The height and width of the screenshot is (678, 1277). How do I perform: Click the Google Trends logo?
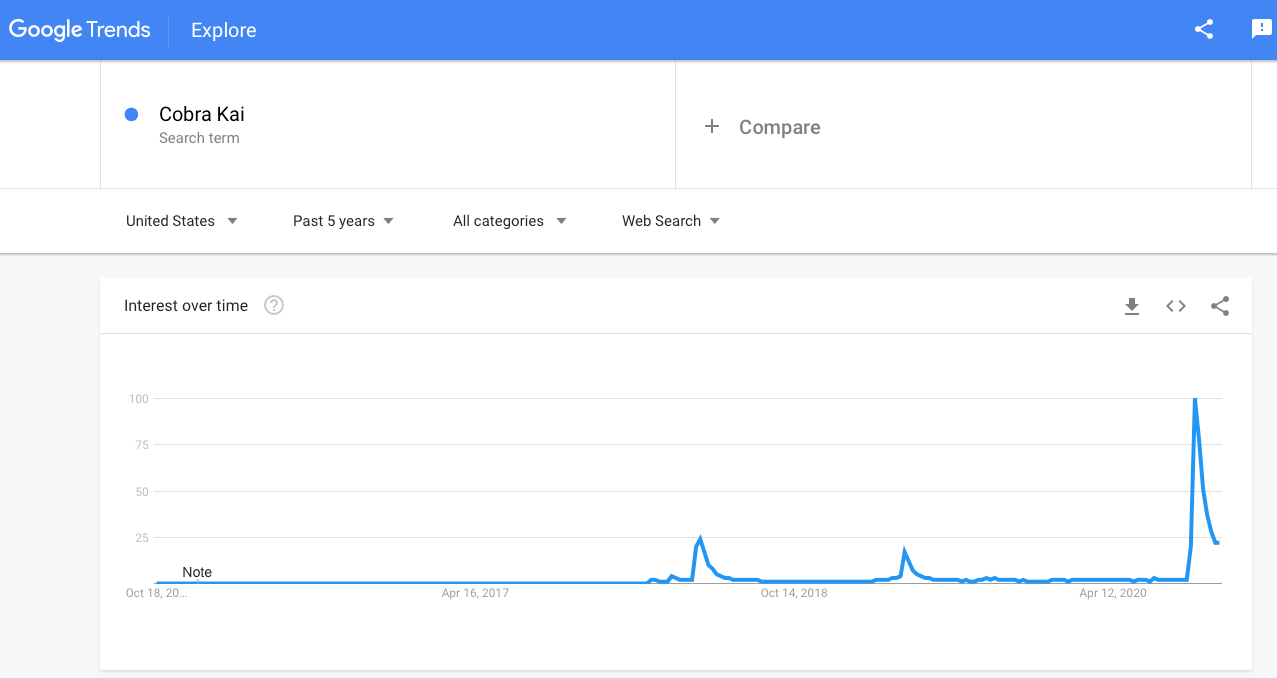(80, 30)
